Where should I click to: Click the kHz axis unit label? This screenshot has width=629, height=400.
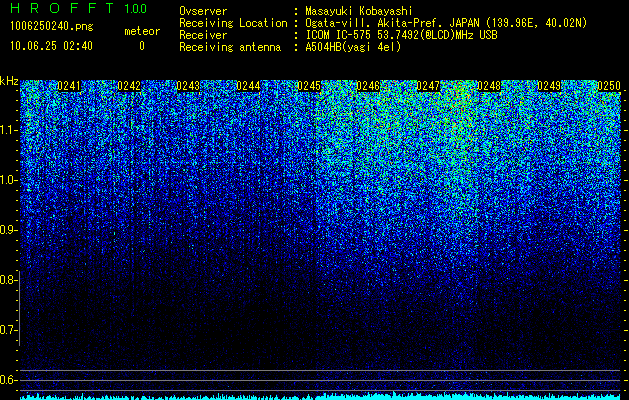[9, 81]
